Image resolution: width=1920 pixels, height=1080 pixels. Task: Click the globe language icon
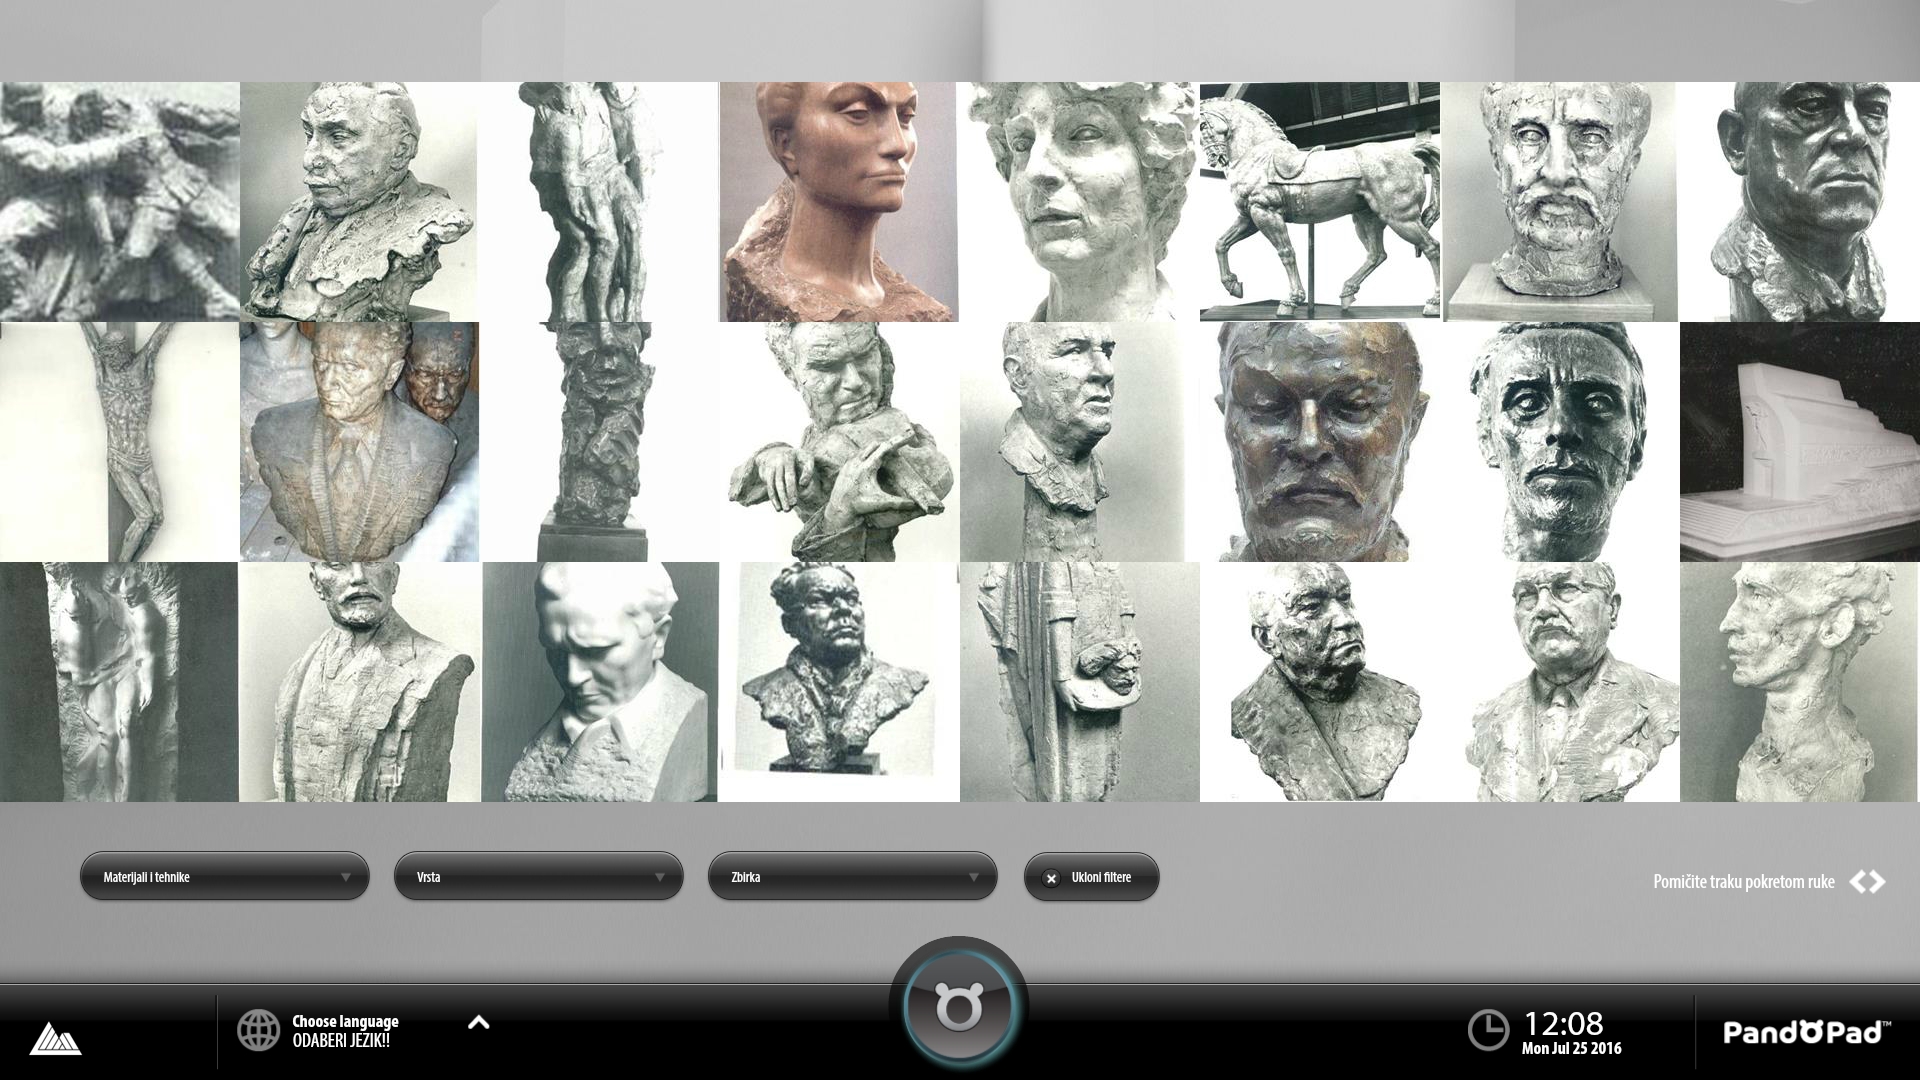click(258, 1030)
